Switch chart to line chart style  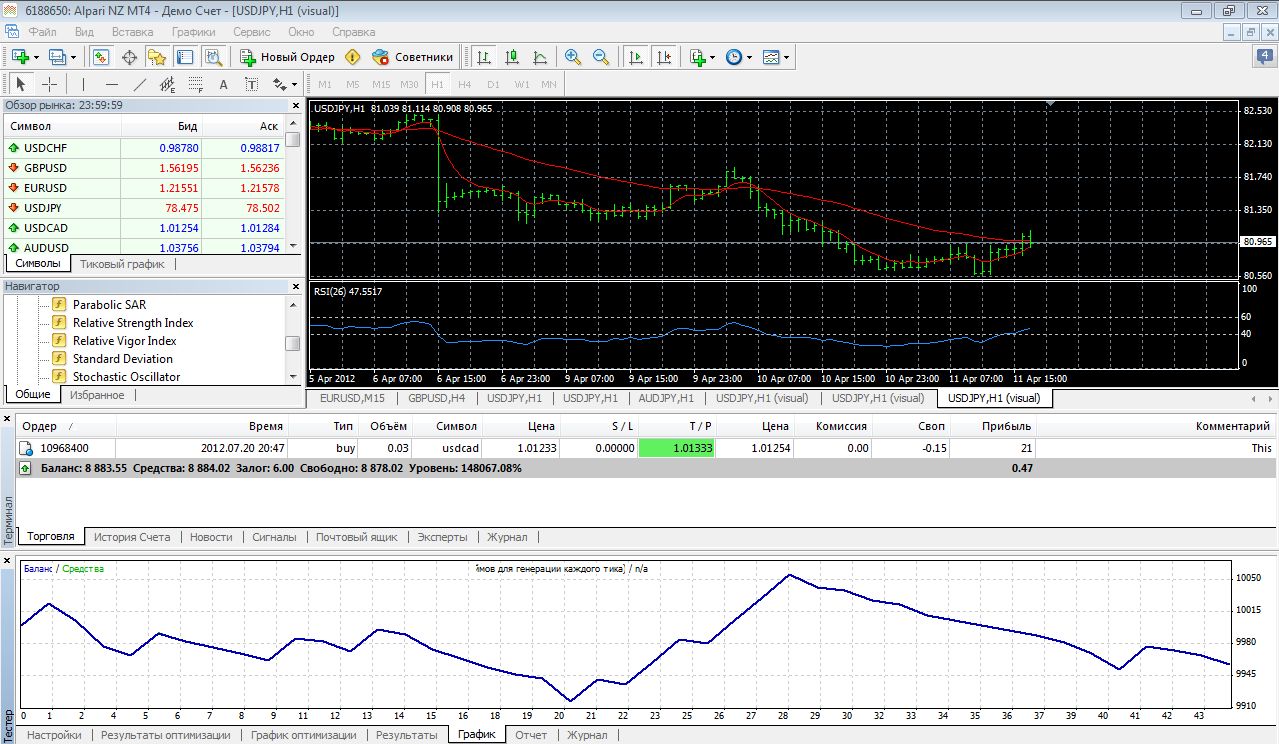540,57
